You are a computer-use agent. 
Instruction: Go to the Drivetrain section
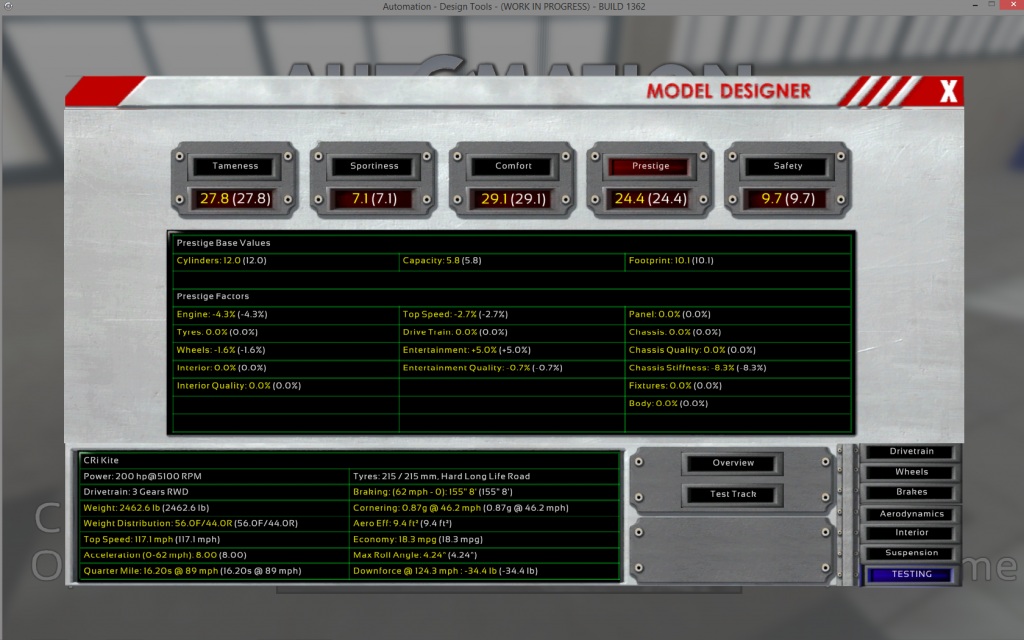911,451
